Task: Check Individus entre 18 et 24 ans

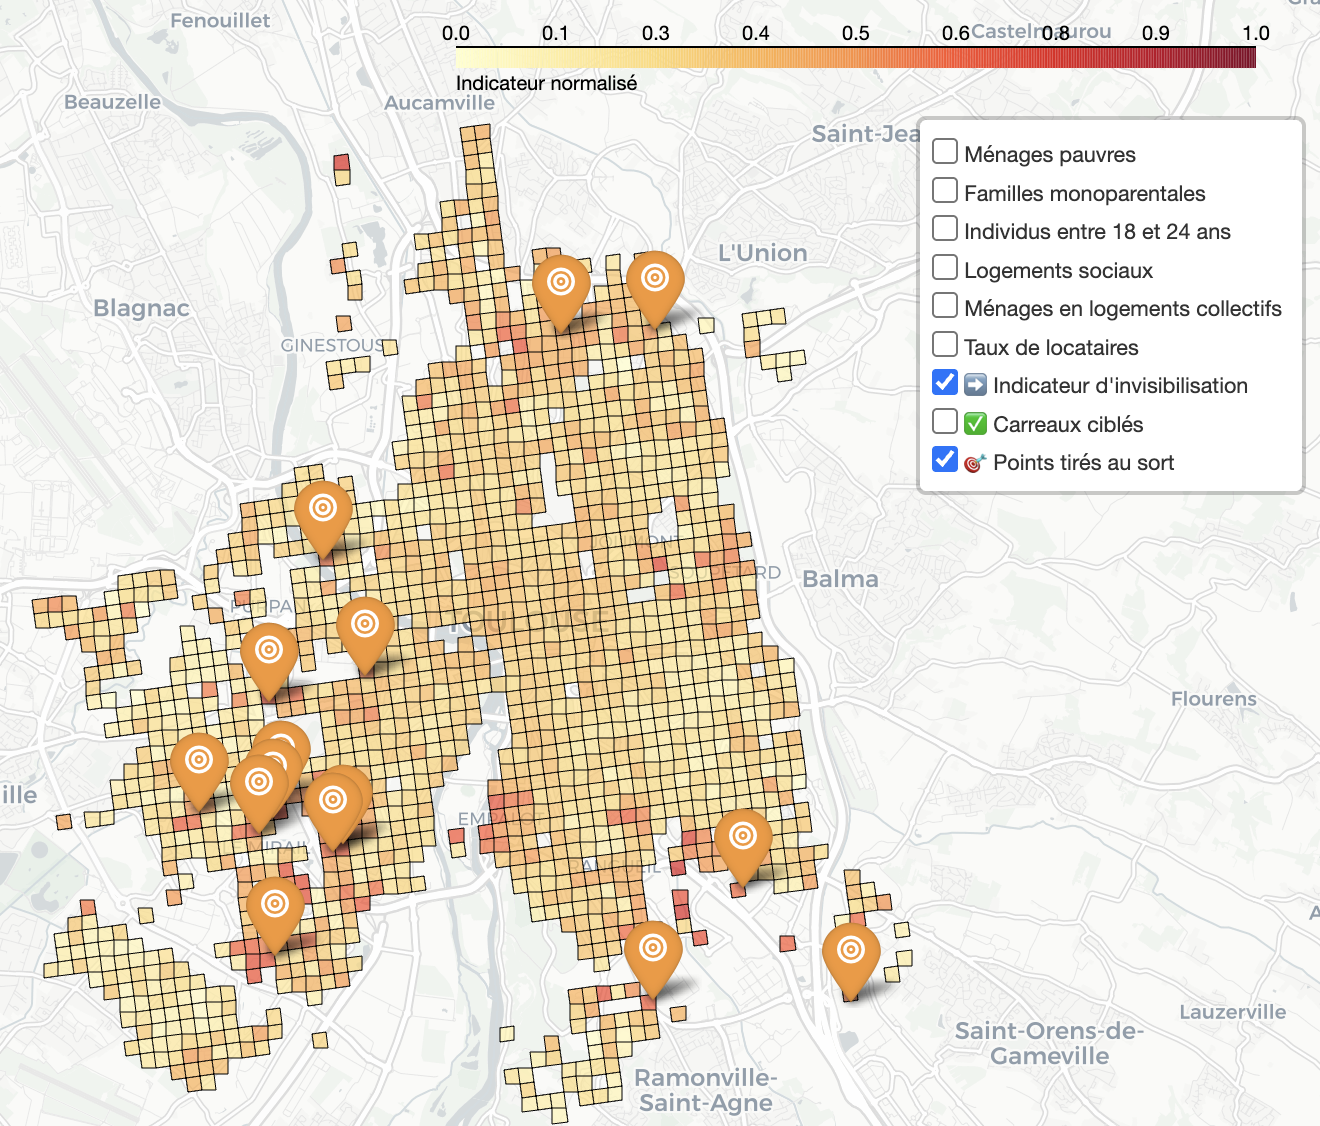Action: pos(945,229)
